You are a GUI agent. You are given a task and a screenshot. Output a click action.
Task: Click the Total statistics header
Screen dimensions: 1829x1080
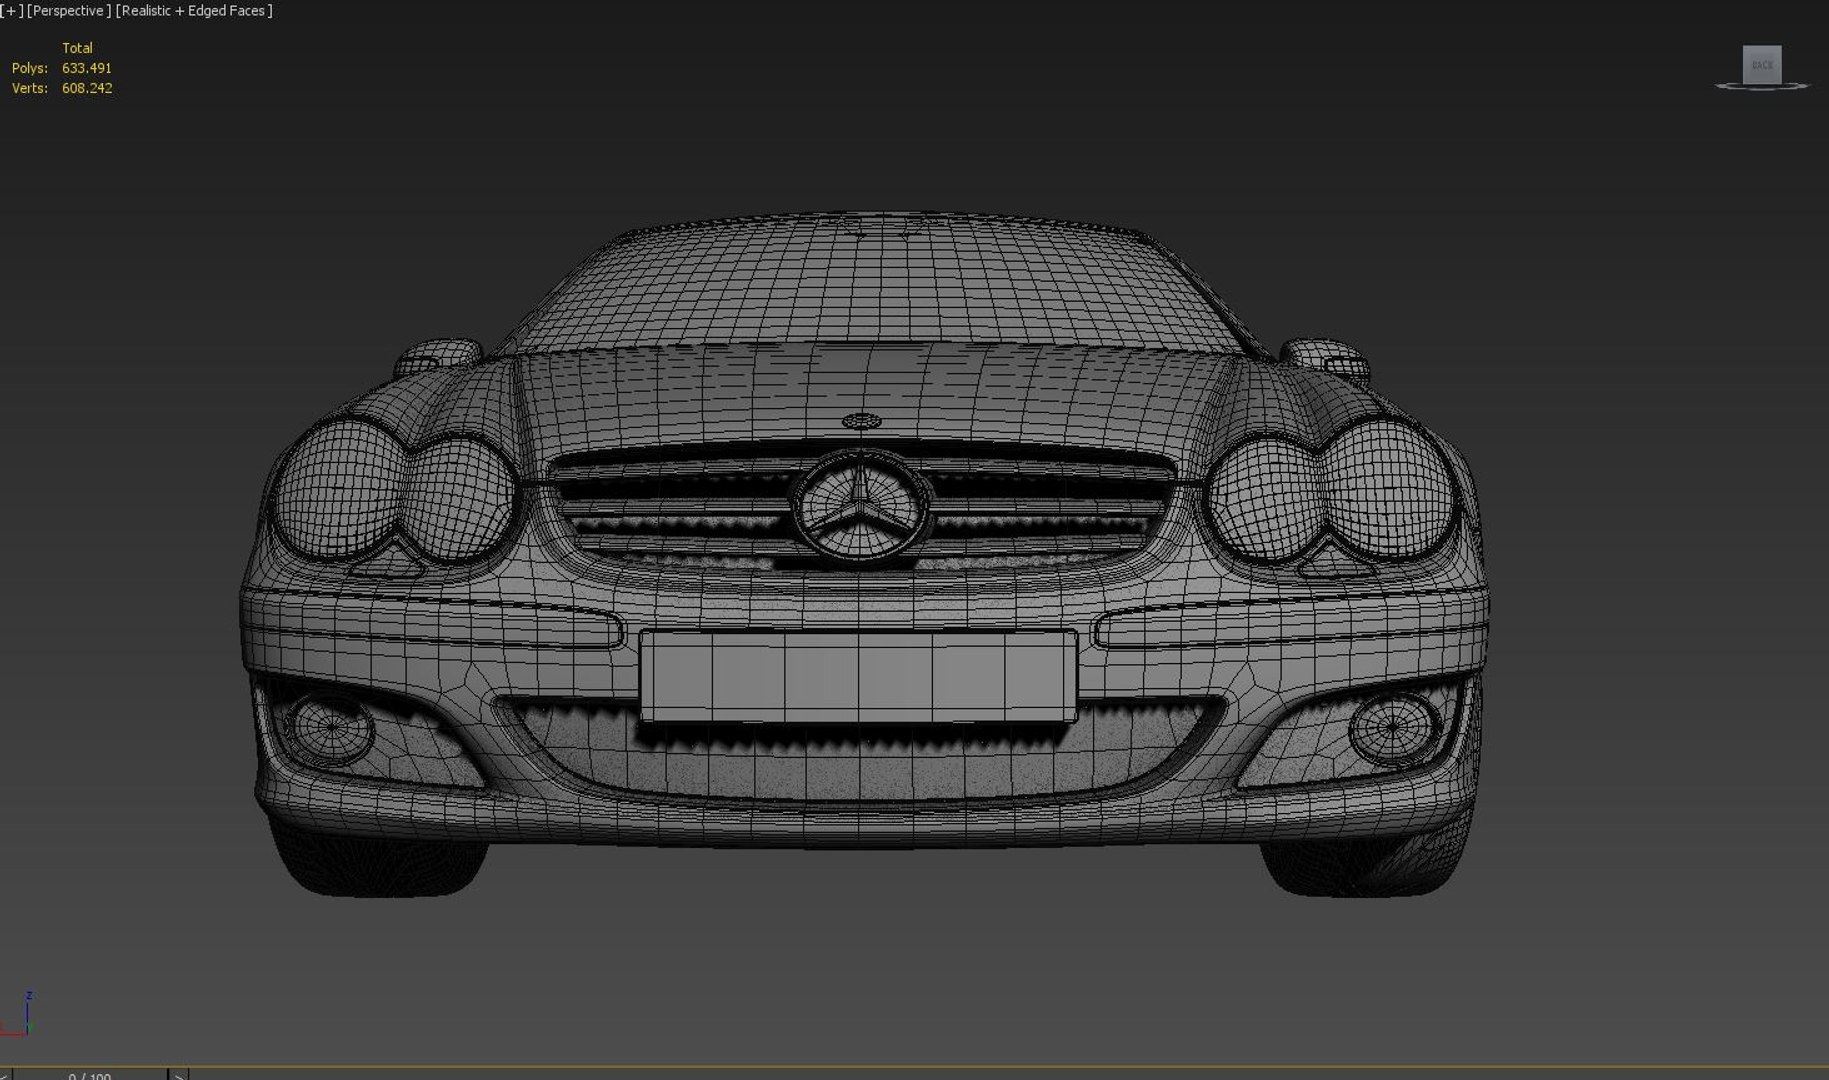tap(77, 48)
